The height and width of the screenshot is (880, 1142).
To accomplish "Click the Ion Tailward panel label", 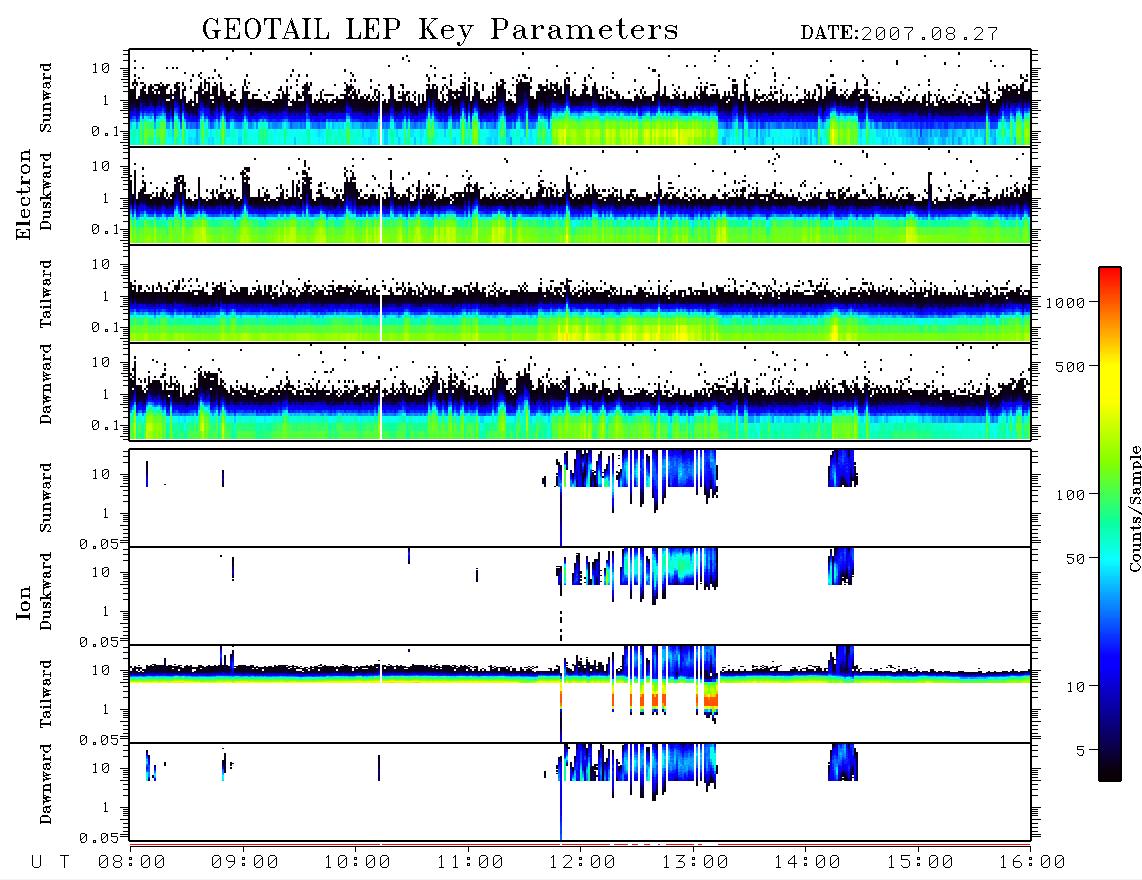I will pos(46,694).
